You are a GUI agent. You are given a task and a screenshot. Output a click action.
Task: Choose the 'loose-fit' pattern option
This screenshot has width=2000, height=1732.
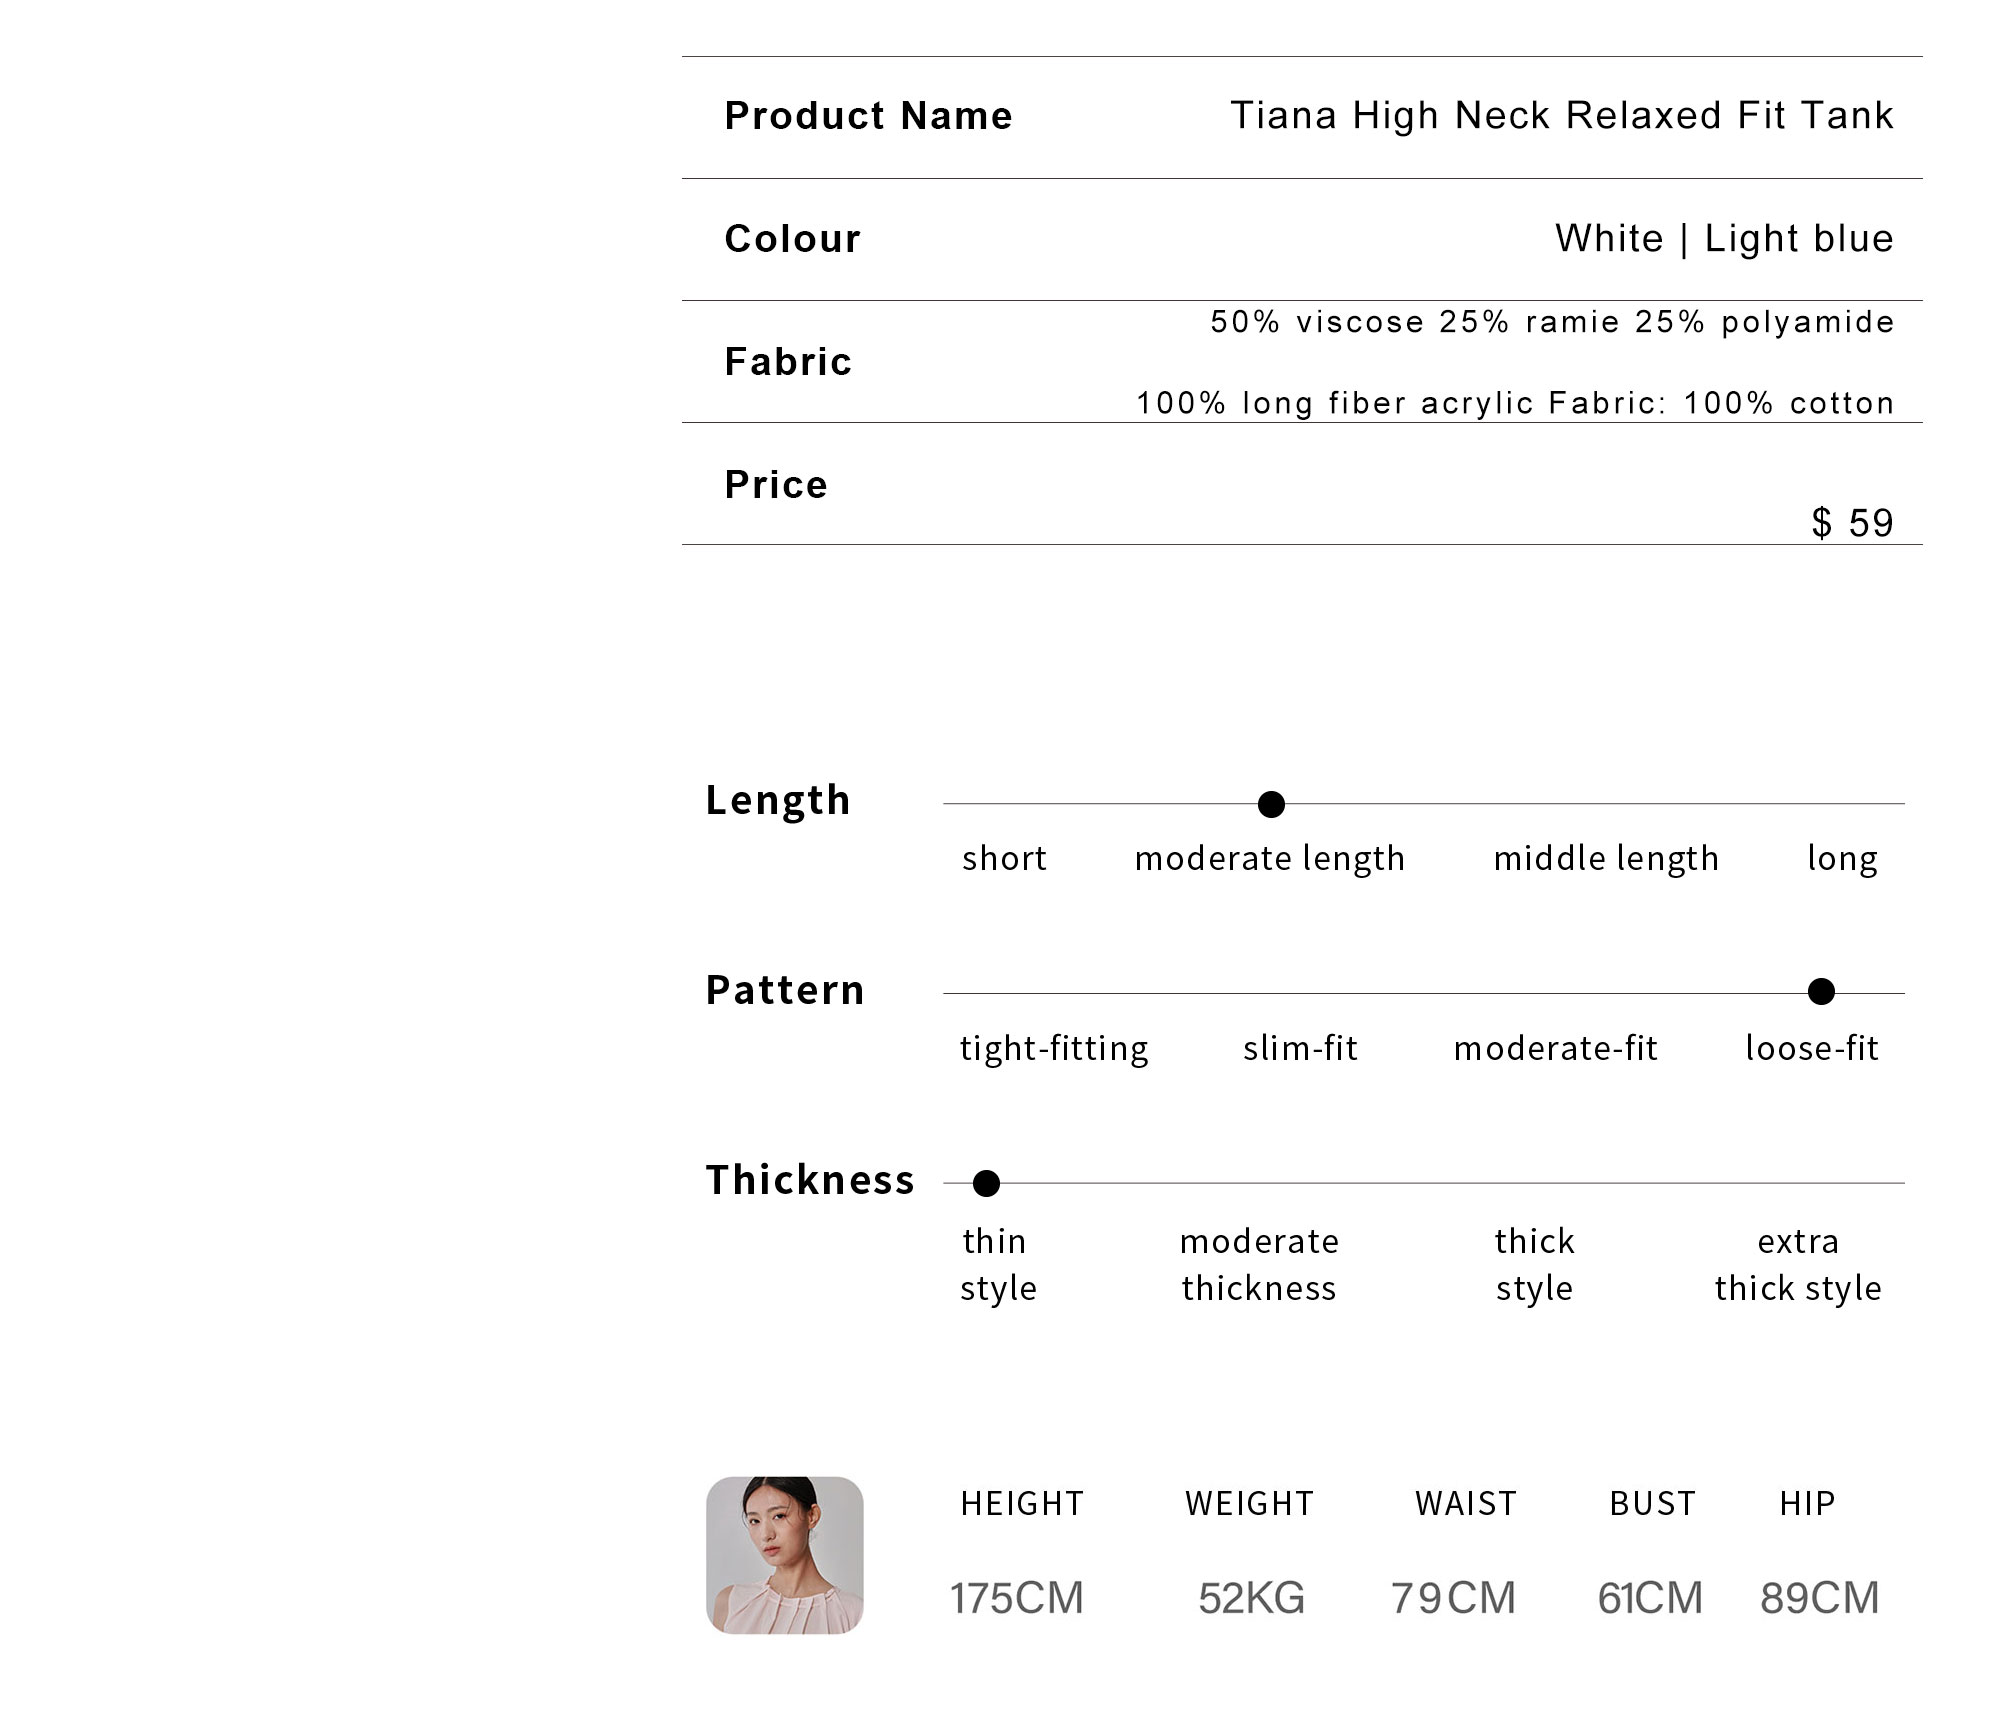pos(1812,1048)
